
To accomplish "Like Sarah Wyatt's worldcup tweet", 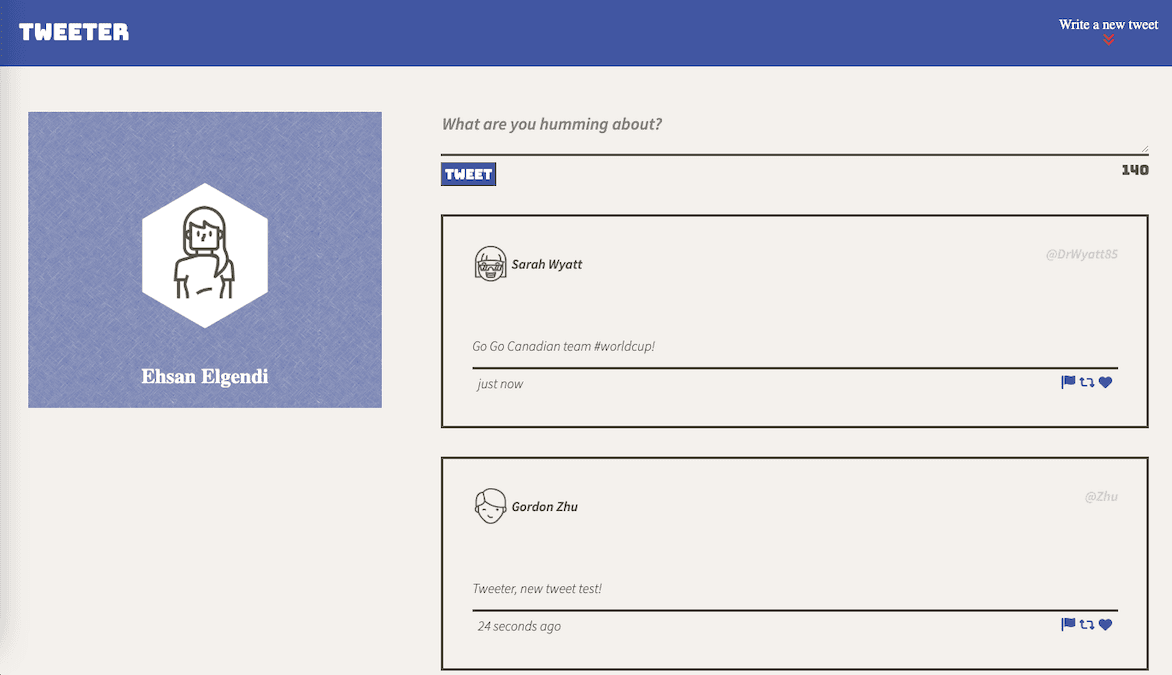I will [1105, 382].
